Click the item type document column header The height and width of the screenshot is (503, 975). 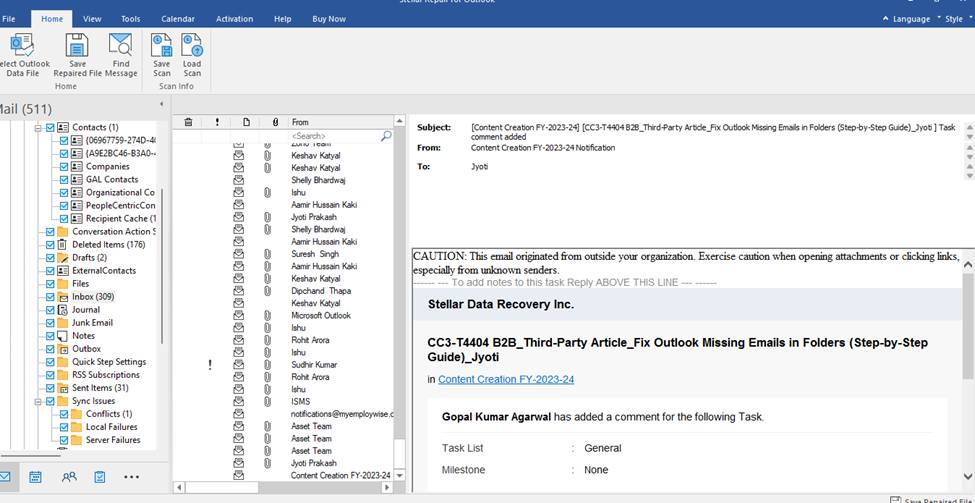click(246, 122)
